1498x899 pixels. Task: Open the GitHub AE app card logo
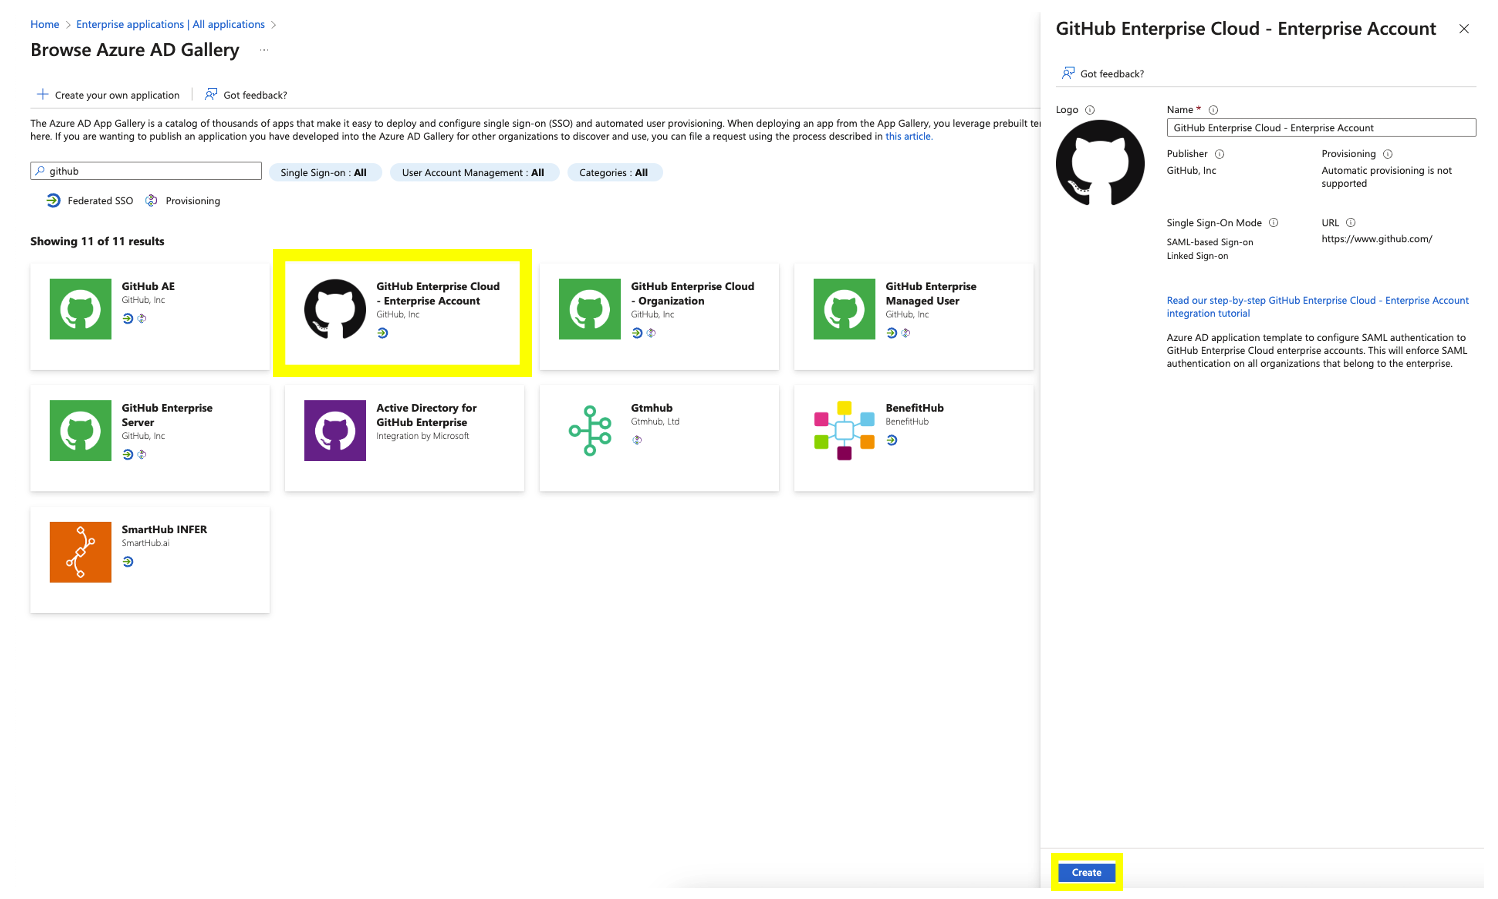(80, 309)
